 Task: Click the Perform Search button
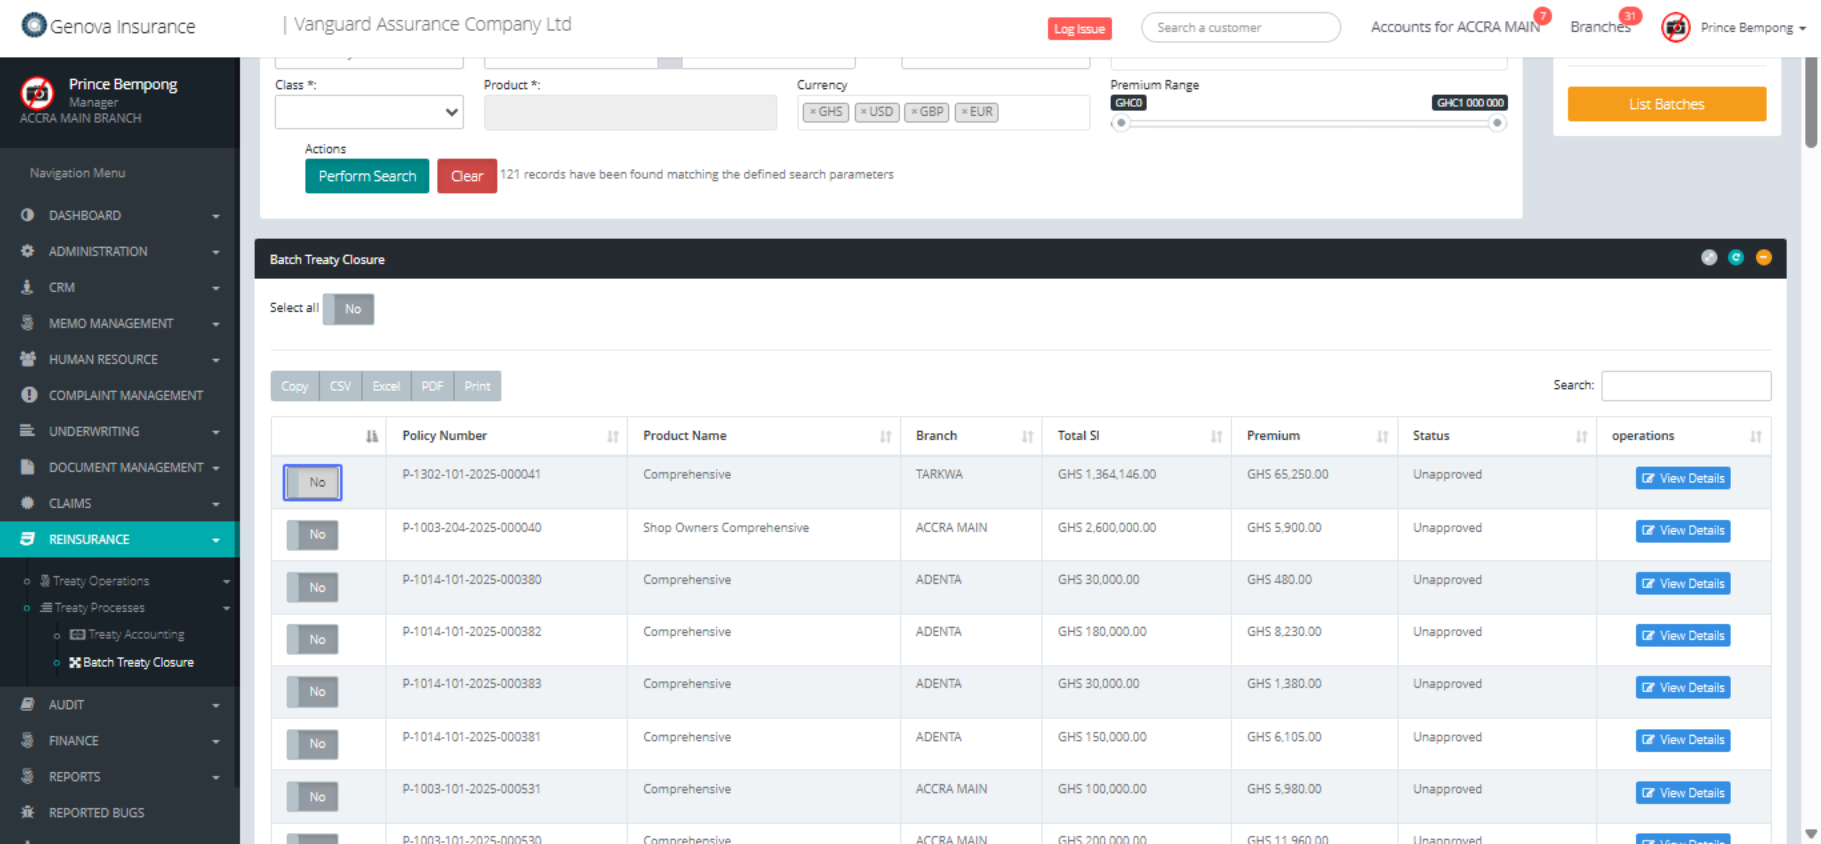pyautogui.click(x=367, y=176)
